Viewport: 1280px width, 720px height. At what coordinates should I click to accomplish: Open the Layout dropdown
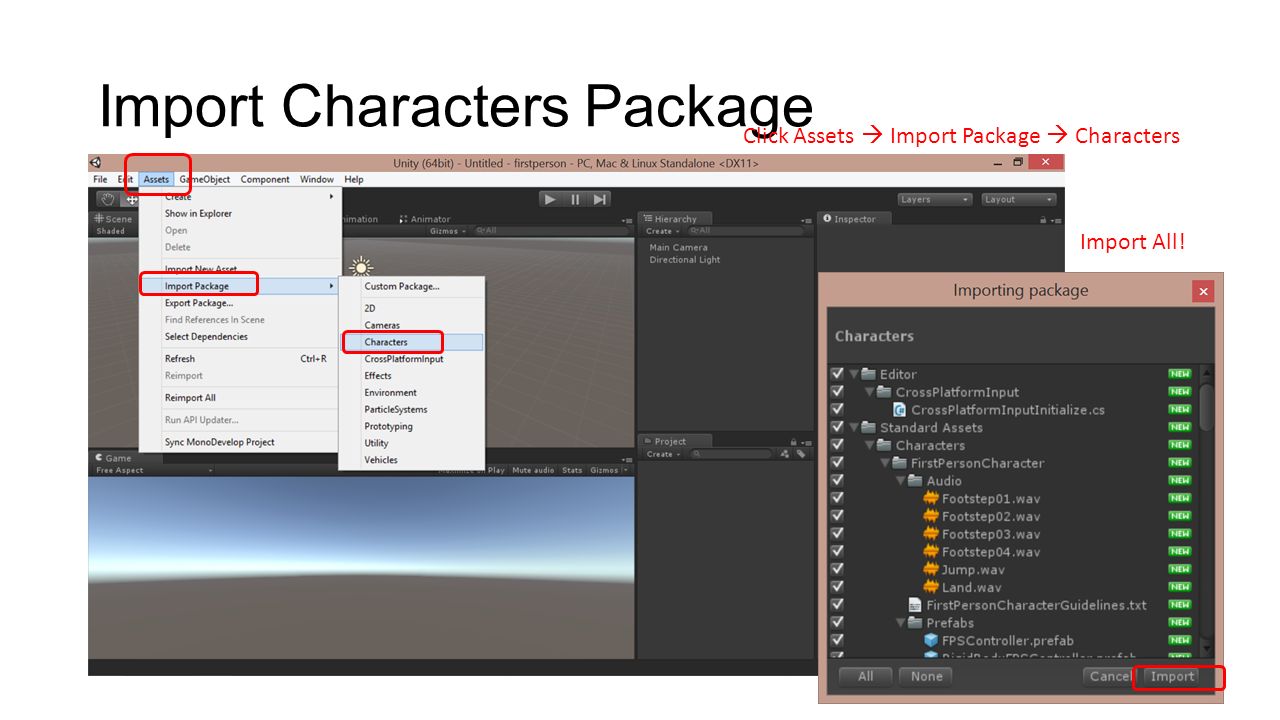tap(1018, 199)
